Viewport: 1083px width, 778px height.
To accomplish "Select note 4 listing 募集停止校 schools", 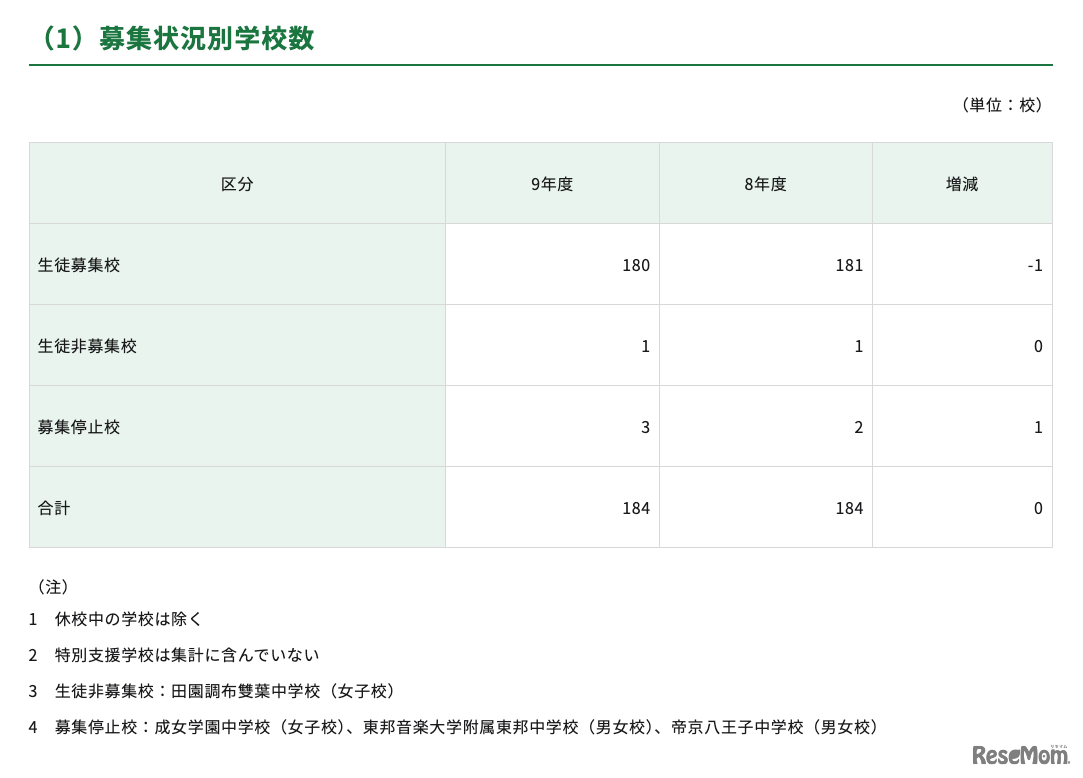I will (x=454, y=727).
